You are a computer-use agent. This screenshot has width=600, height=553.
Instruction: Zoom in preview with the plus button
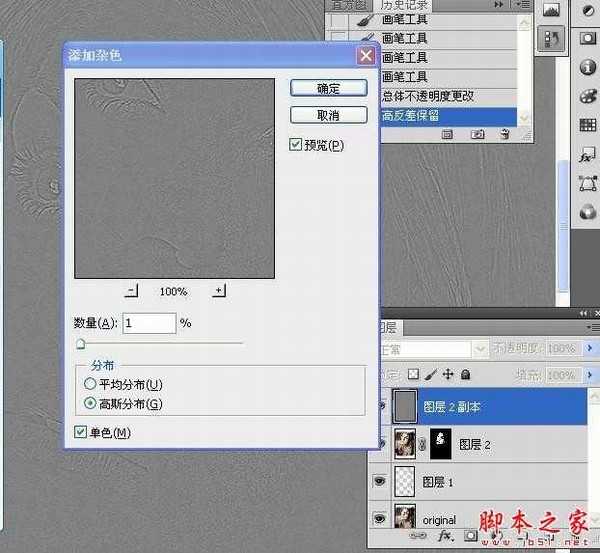[x=219, y=291]
